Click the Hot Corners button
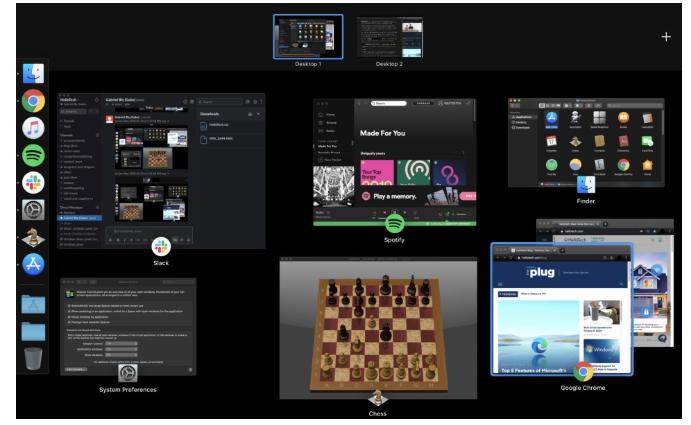Image resolution: width=691 pixels, height=425 pixels. (x=76, y=369)
